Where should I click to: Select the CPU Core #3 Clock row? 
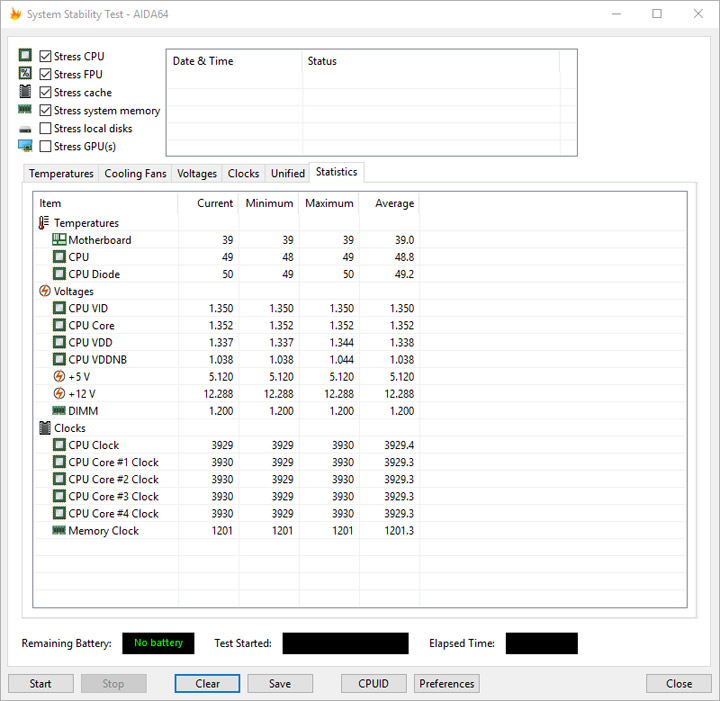point(360,496)
